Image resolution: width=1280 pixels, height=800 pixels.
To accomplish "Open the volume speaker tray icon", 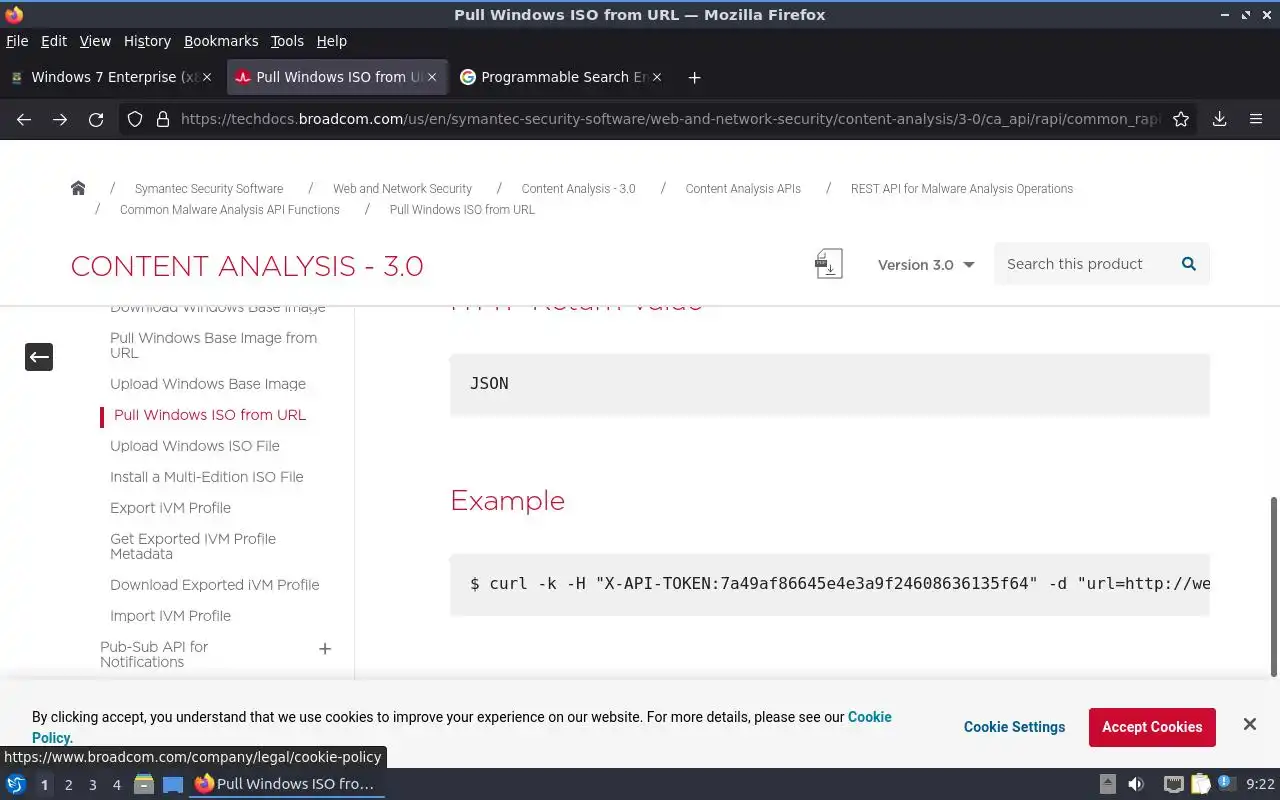I will (x=1136, y=785).
